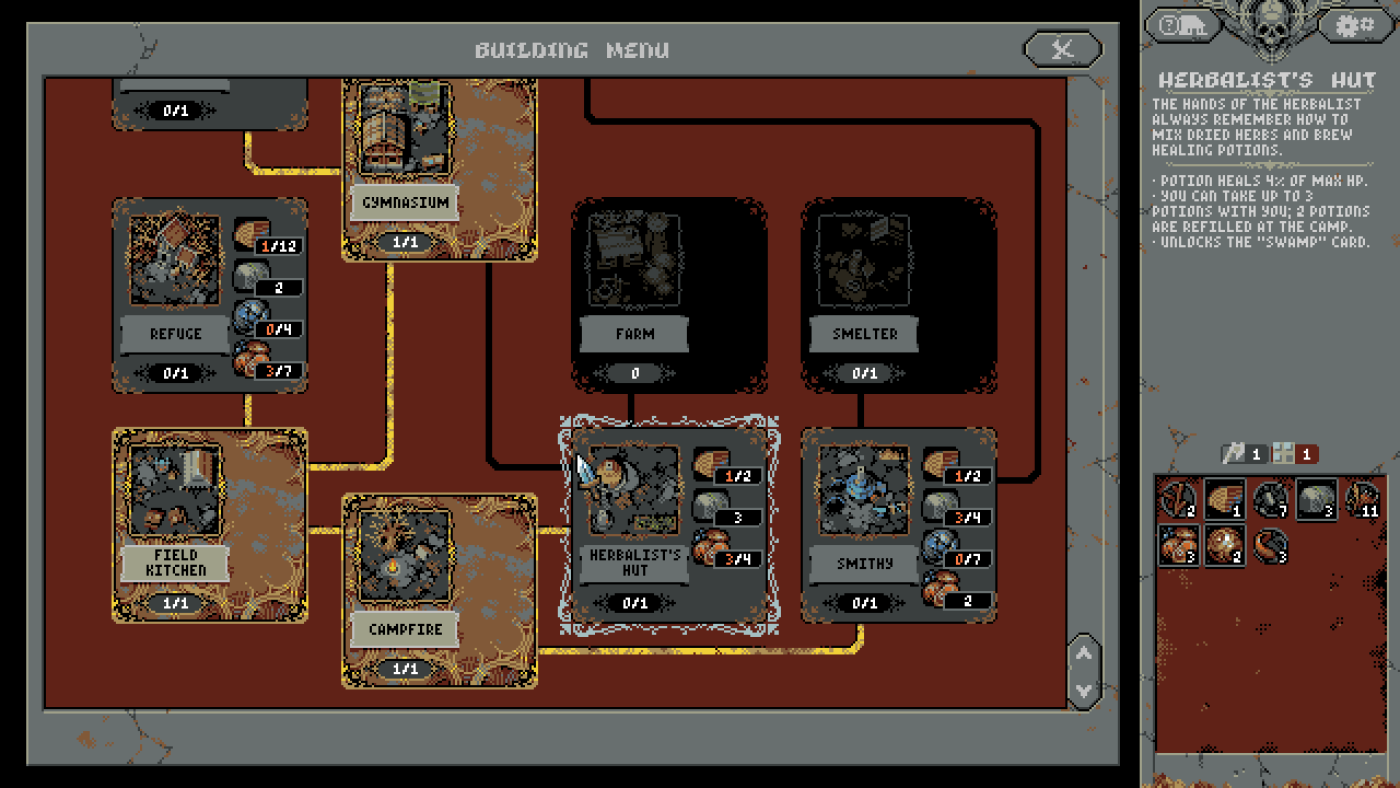Screen dimensions: 1400x788
Task: Select the Campfire building card
Action: pos(439,590)
